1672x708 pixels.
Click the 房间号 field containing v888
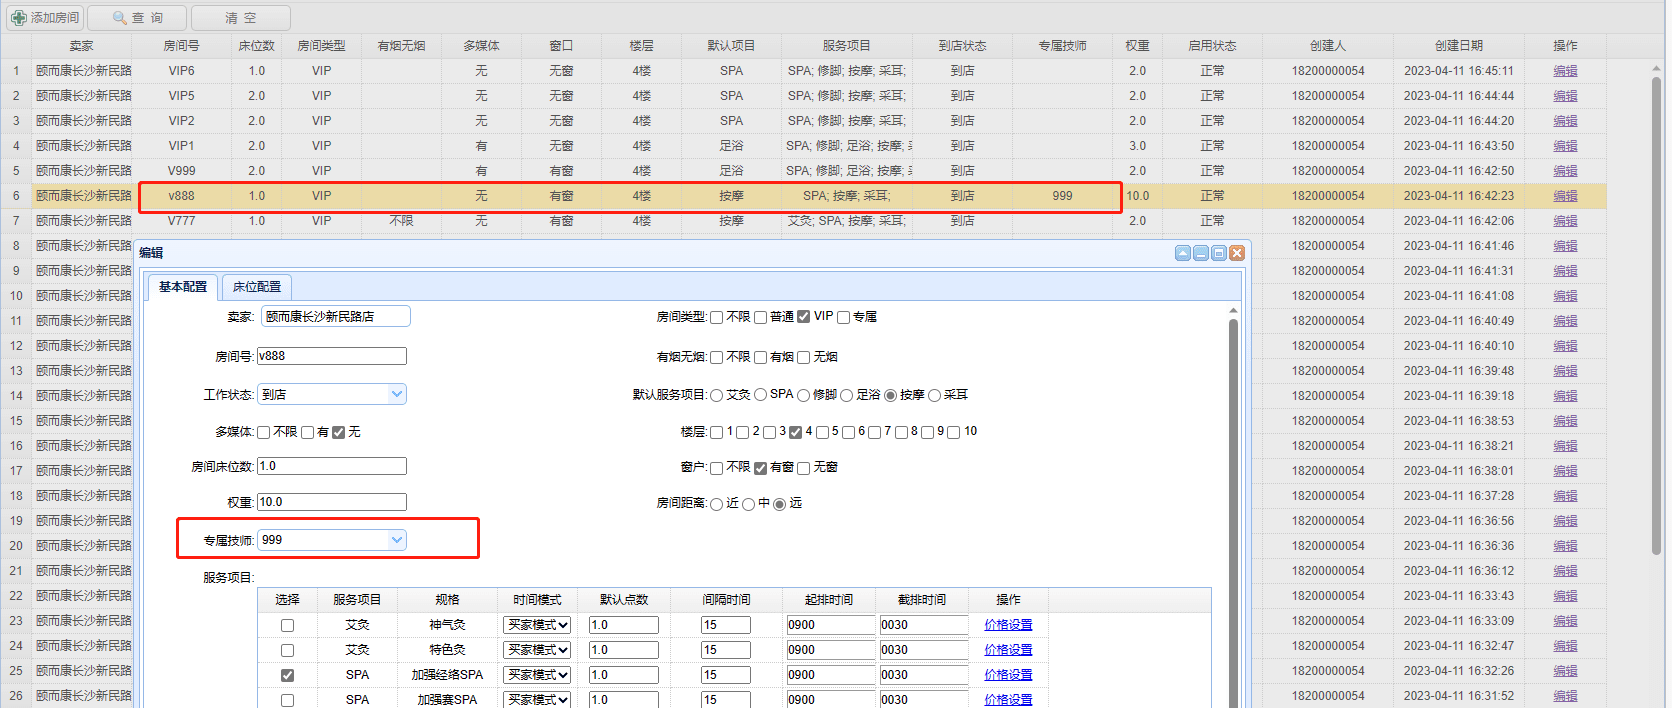pyautogui.click(x=332, y=356)
